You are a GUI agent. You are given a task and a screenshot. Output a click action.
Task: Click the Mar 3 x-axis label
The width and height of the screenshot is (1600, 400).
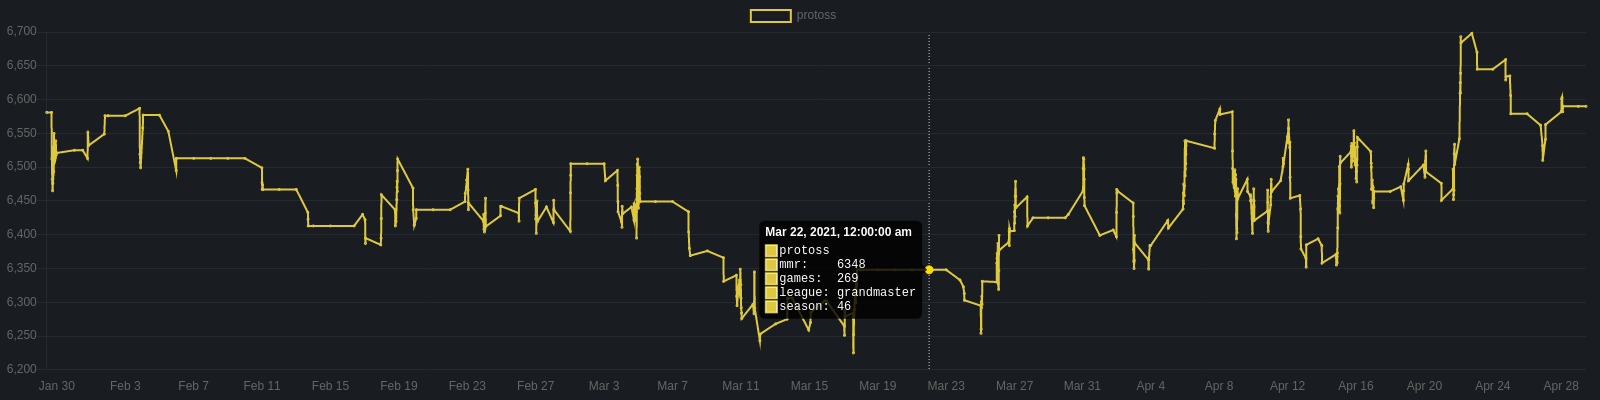tap(604, 386)
